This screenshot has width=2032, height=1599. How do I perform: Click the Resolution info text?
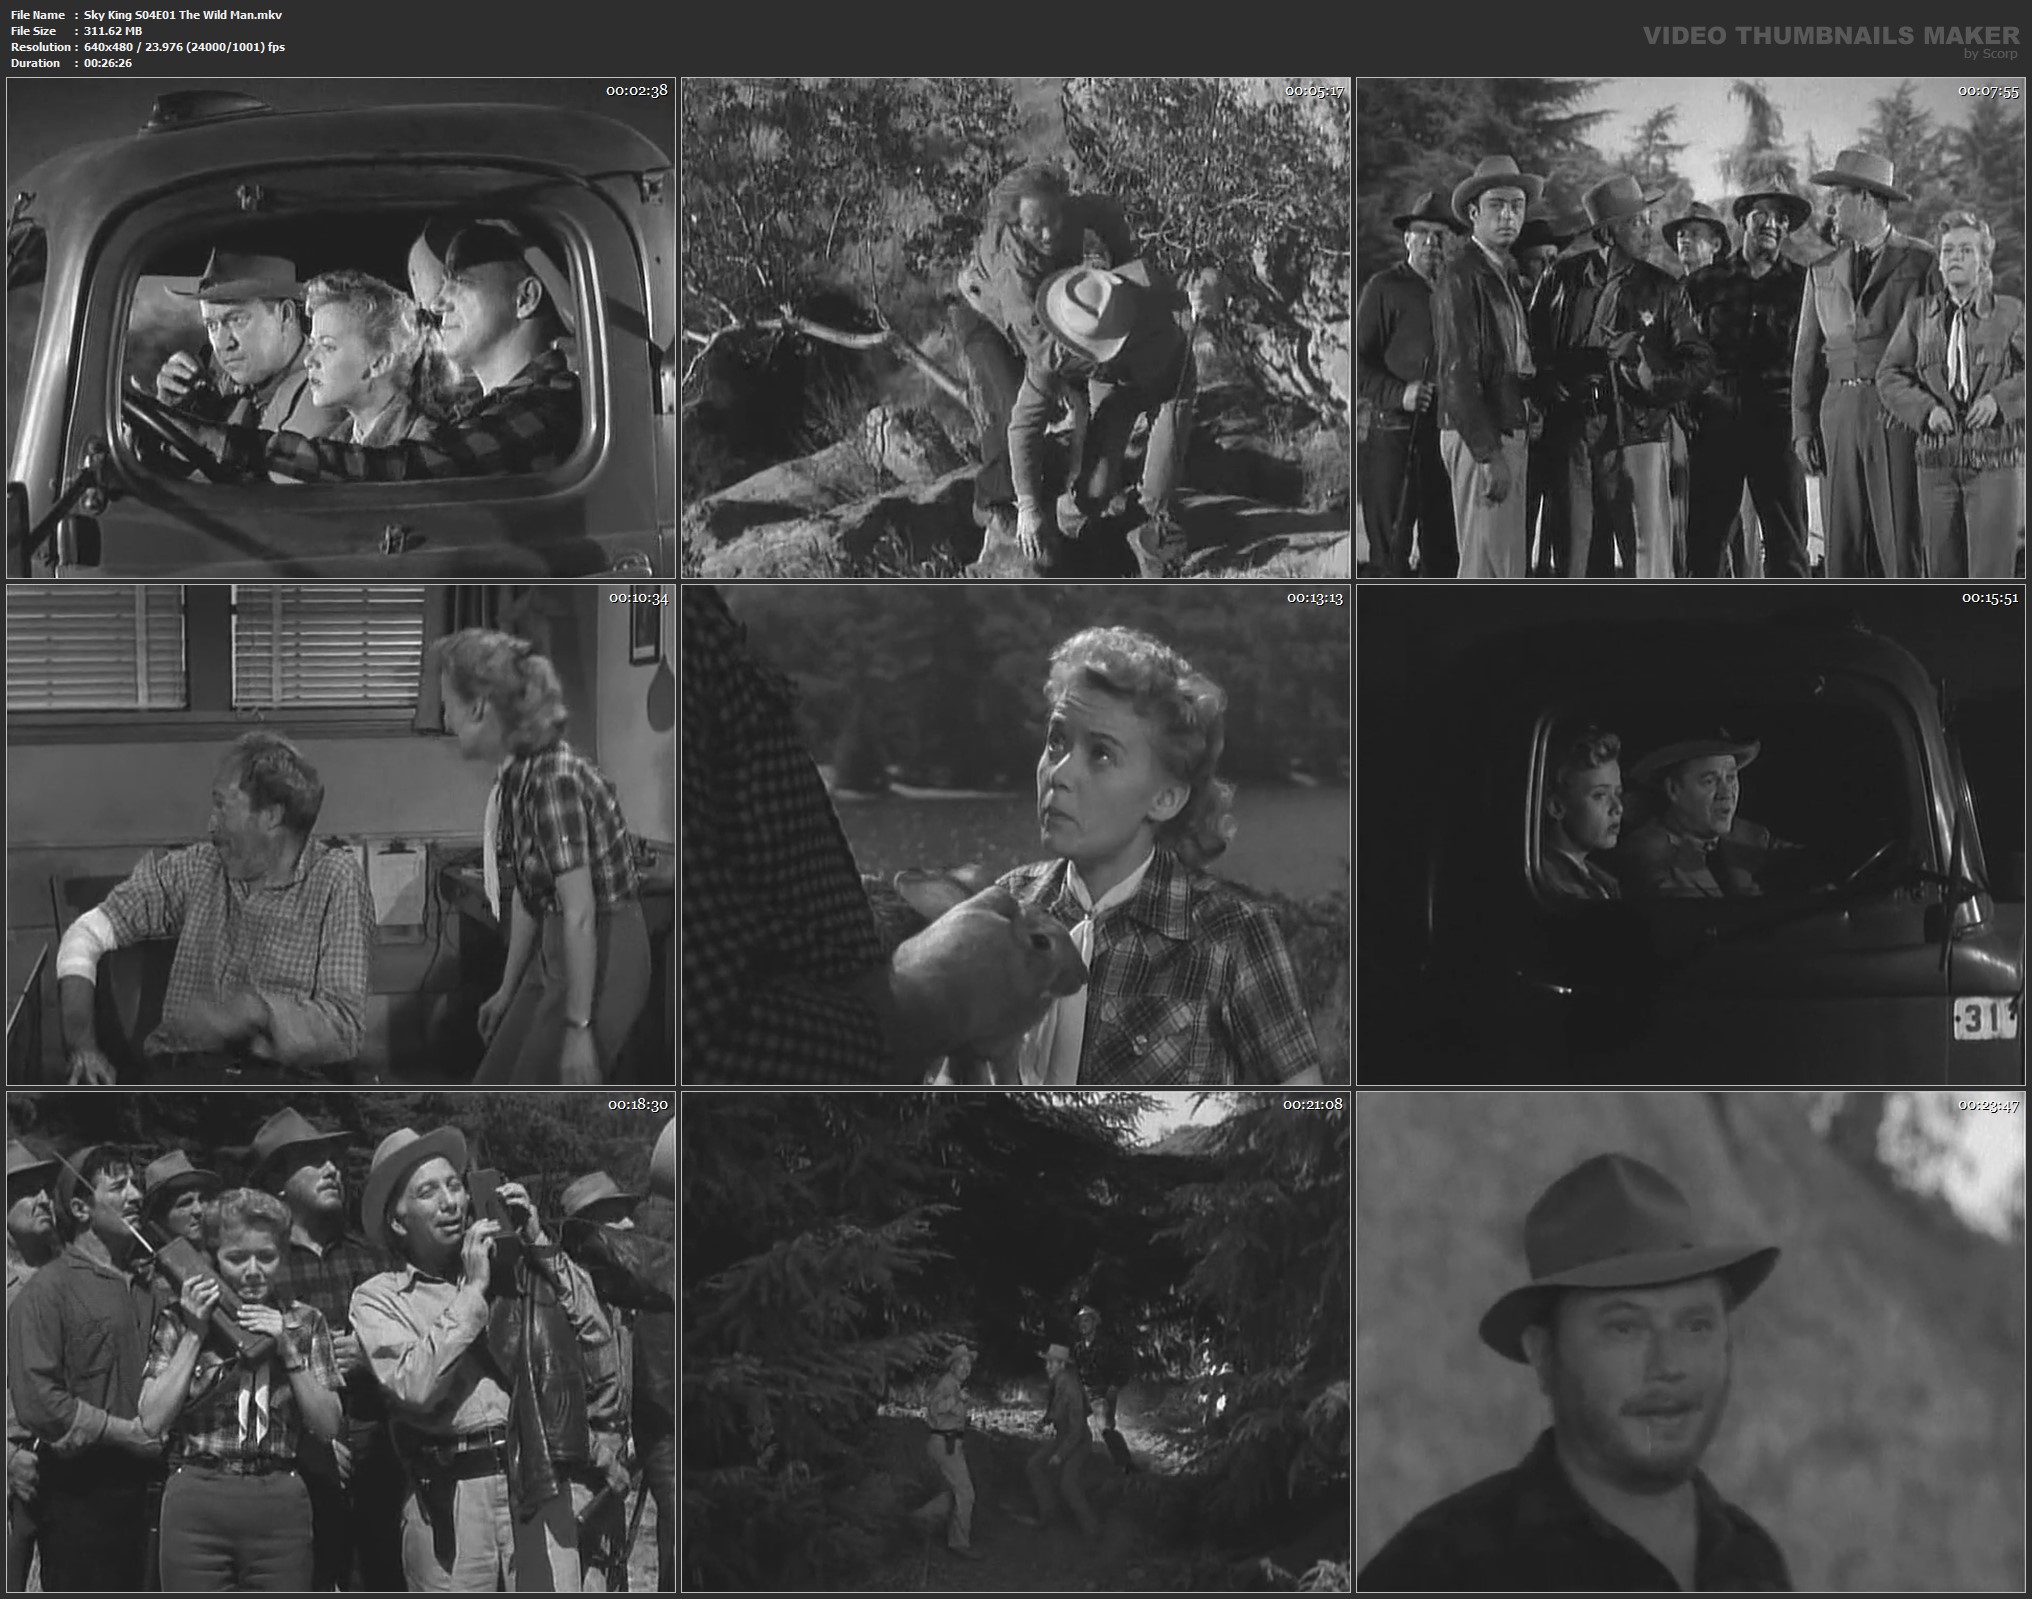point(184,47)
